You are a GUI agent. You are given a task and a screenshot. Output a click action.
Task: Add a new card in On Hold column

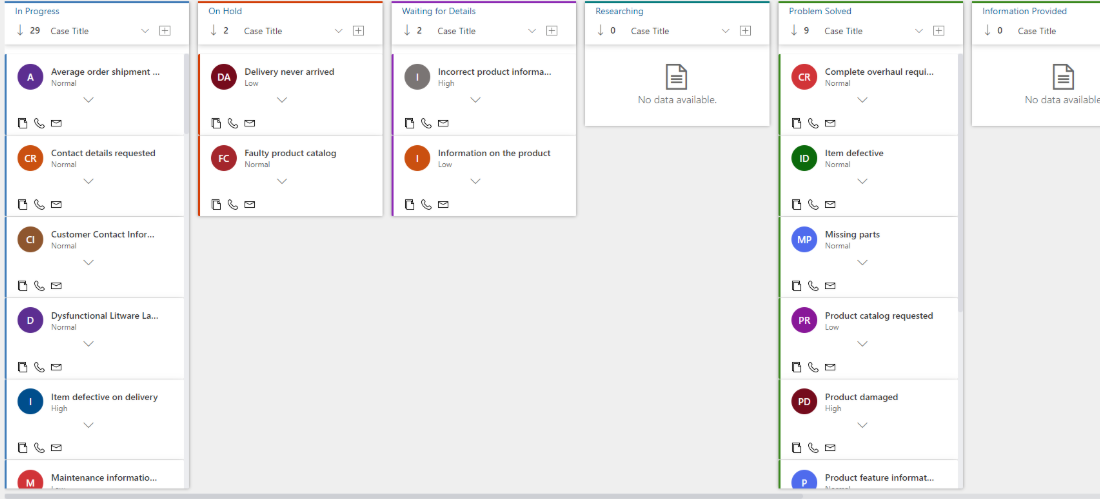(358, 31)
